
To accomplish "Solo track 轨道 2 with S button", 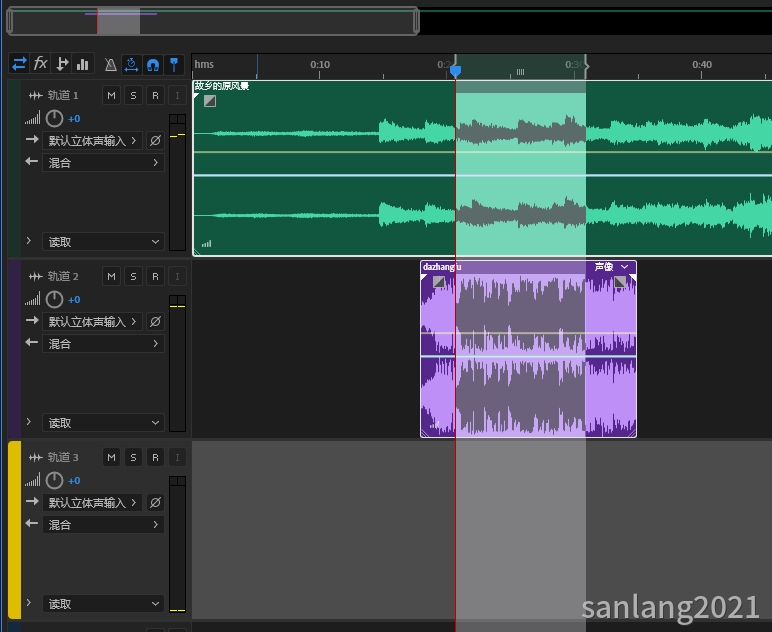I will click(133, 276).
